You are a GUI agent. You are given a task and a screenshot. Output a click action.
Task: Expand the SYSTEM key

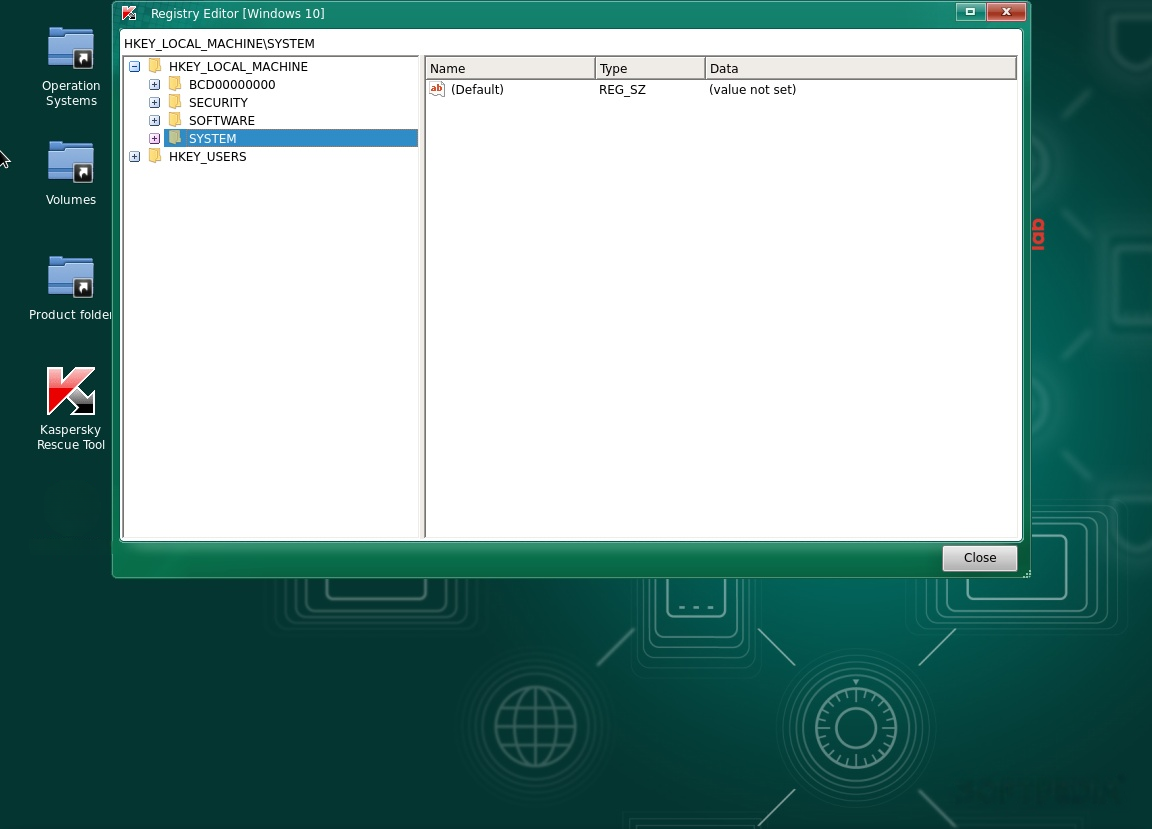[154, 138]
